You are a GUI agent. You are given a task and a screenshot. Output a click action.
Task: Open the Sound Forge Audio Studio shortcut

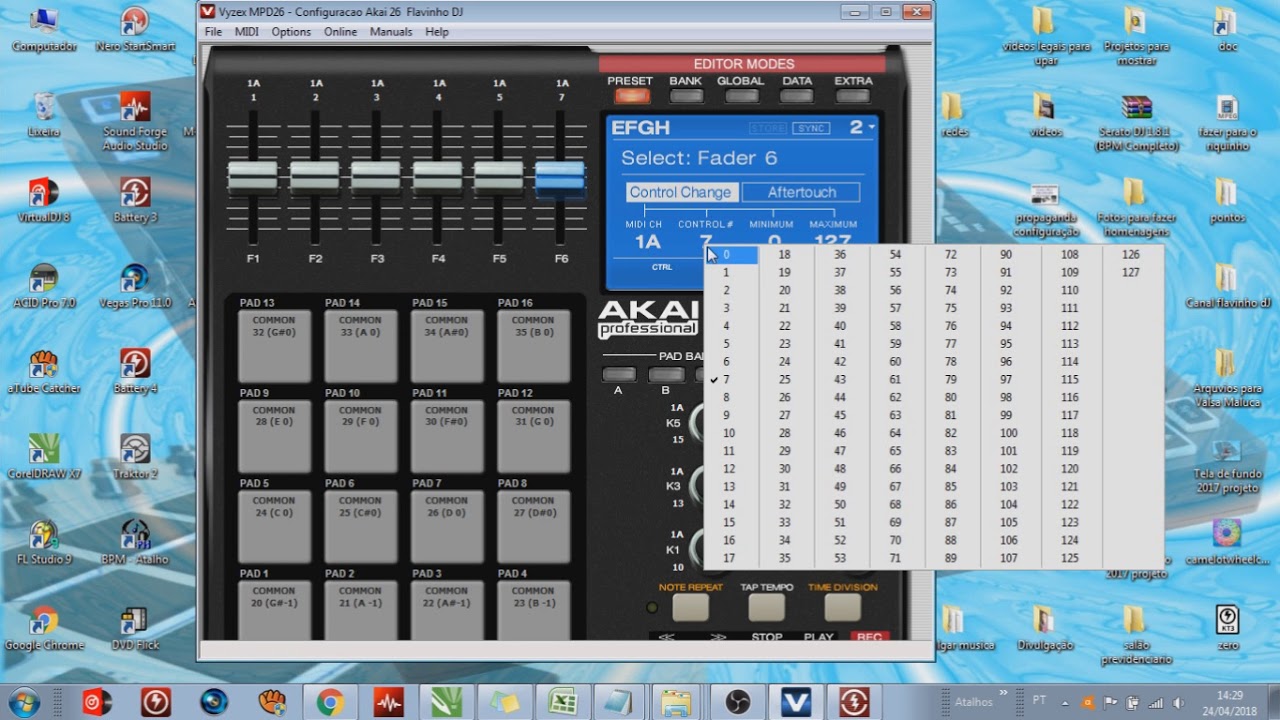135,122
